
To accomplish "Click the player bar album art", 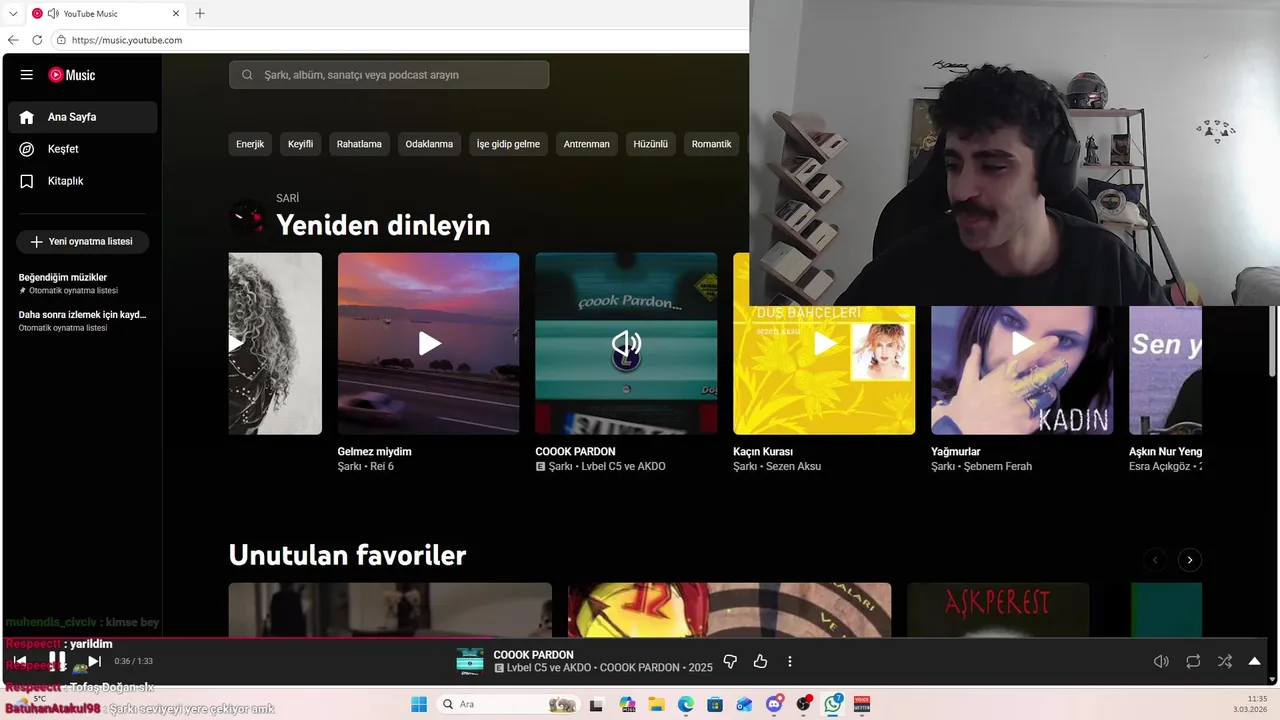I will (x=470, y=661).
